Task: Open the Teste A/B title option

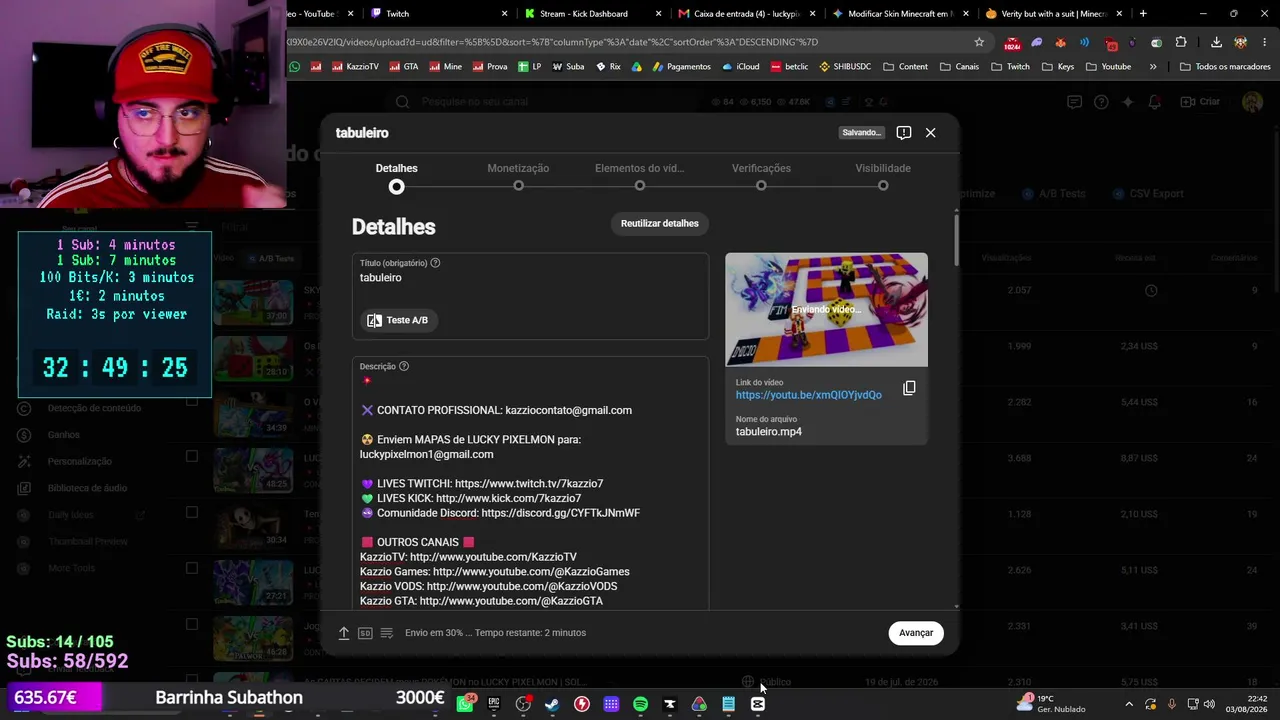Action: click(398, 320)
